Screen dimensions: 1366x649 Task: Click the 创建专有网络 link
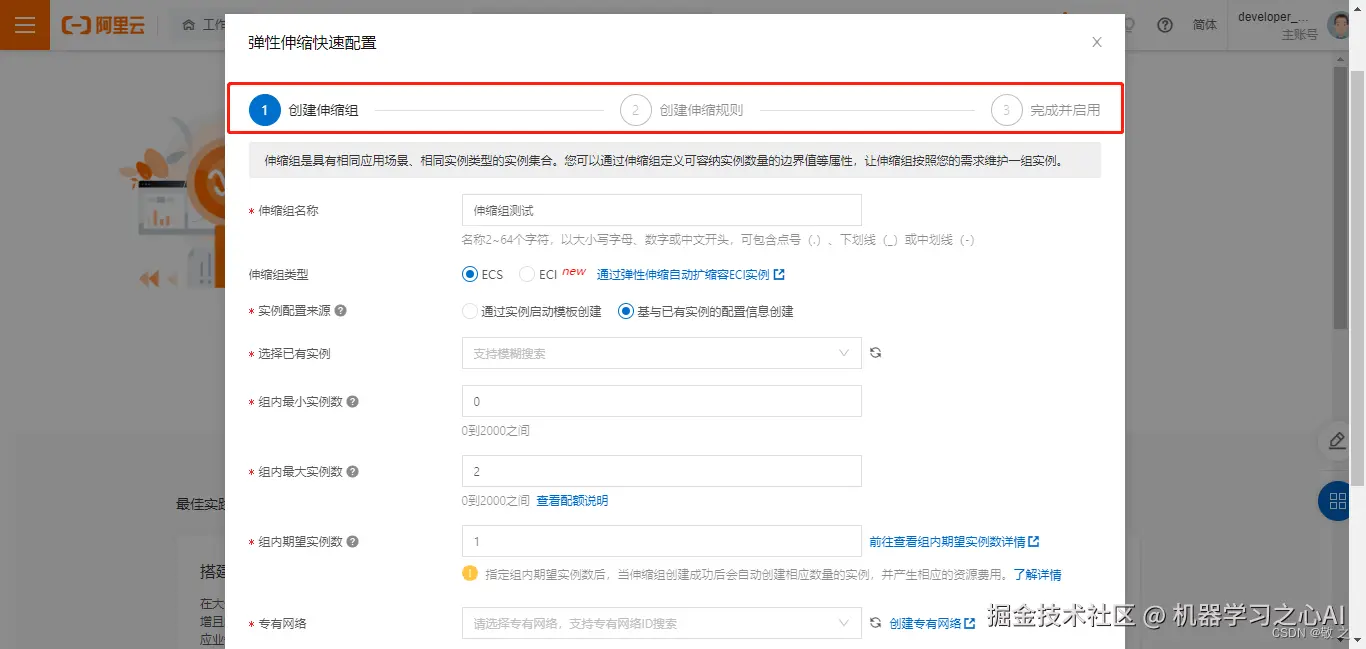[x=932, y=623]
